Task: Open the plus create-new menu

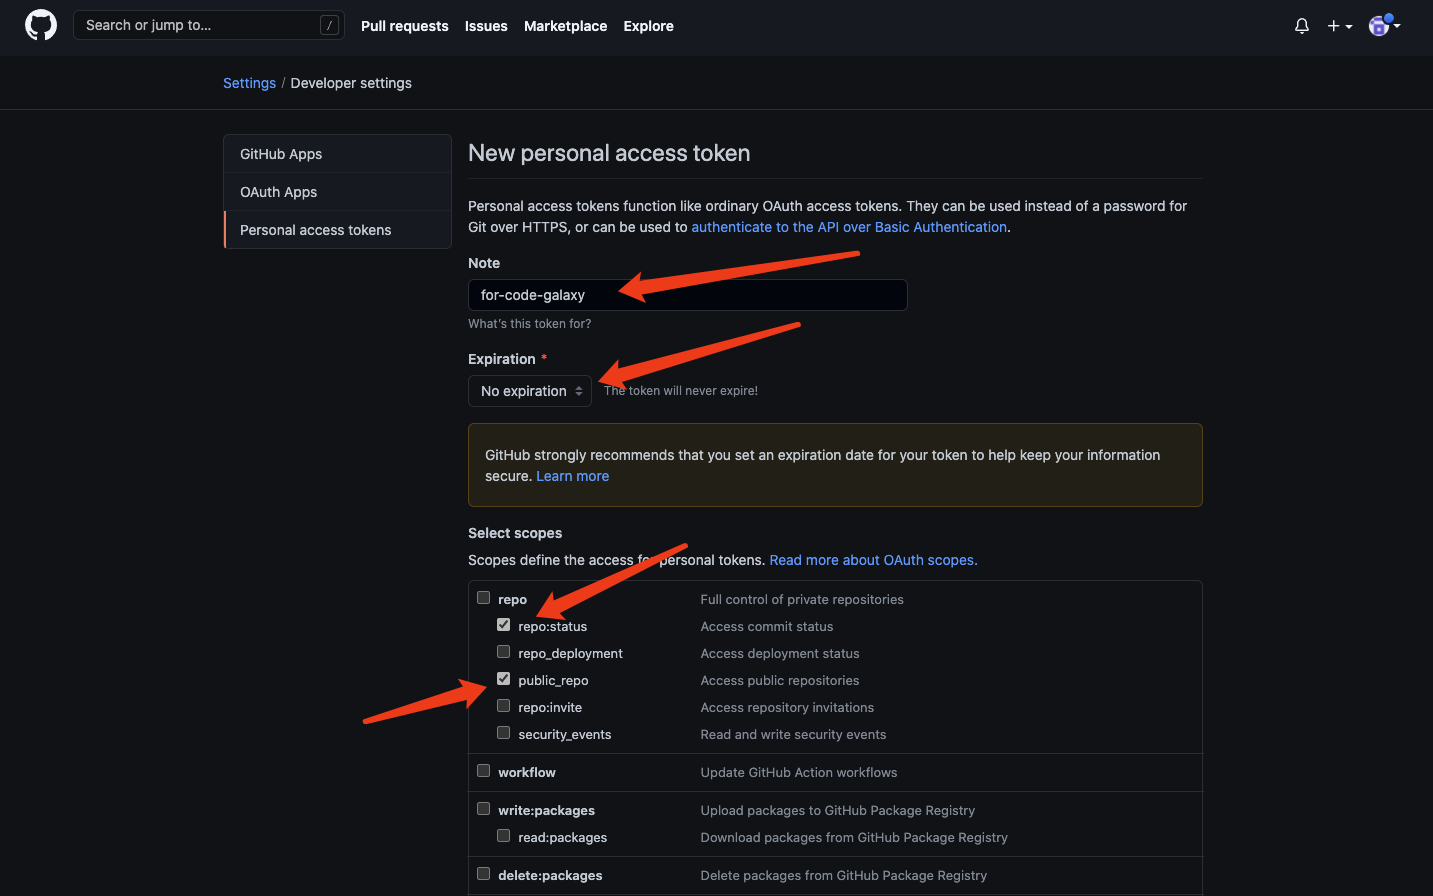Action: coord(1339,26)
